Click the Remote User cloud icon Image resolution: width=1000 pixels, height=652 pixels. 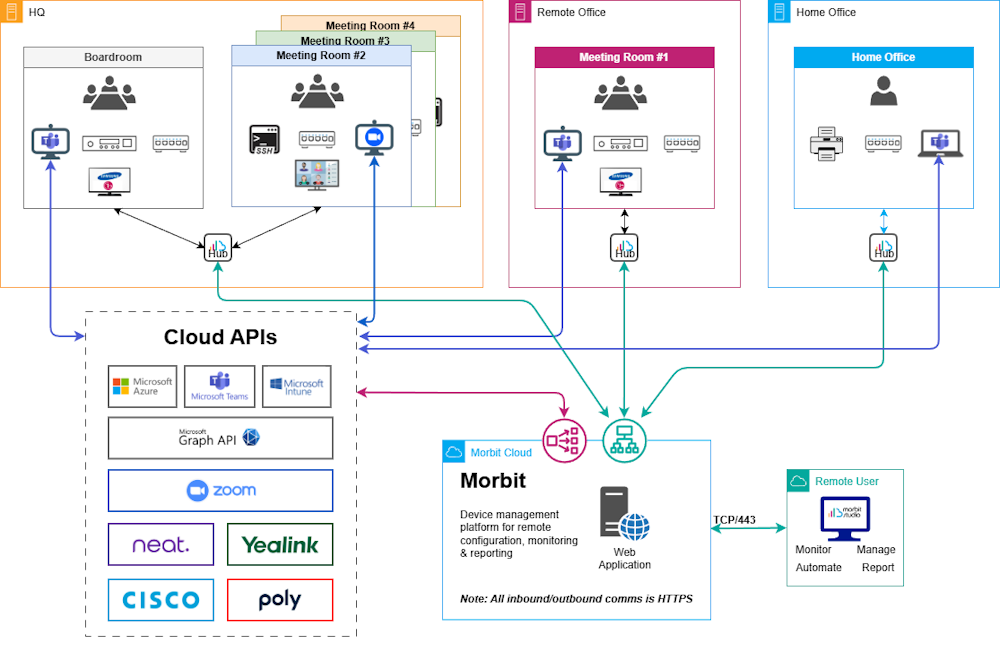(x=798, y=481)
